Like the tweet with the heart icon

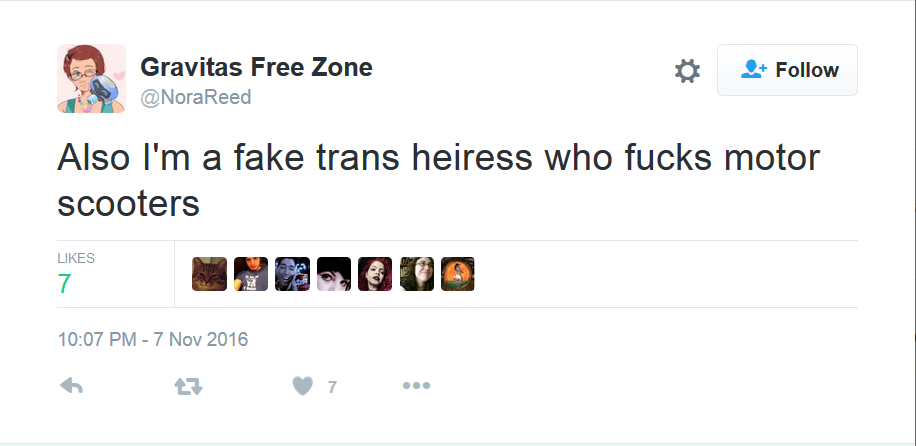[x=303, y=386]
